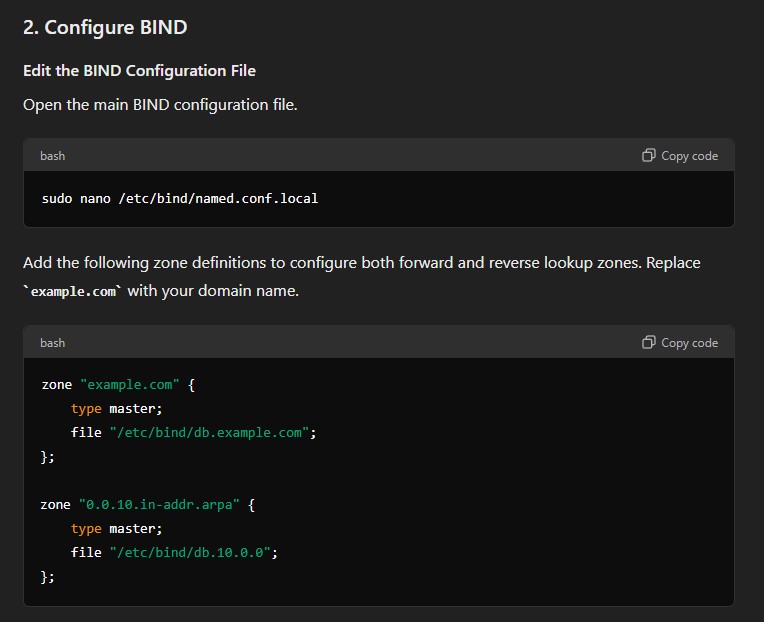Click the "Add the following zone definitions" paragraph text

pos(362,277)
